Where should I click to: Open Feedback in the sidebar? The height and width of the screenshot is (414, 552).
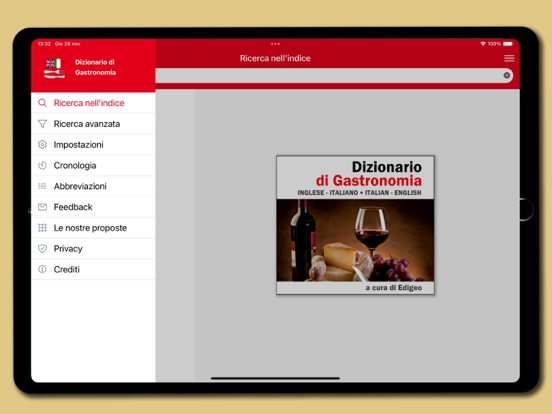pyautogui.click(x=93, y=207)
